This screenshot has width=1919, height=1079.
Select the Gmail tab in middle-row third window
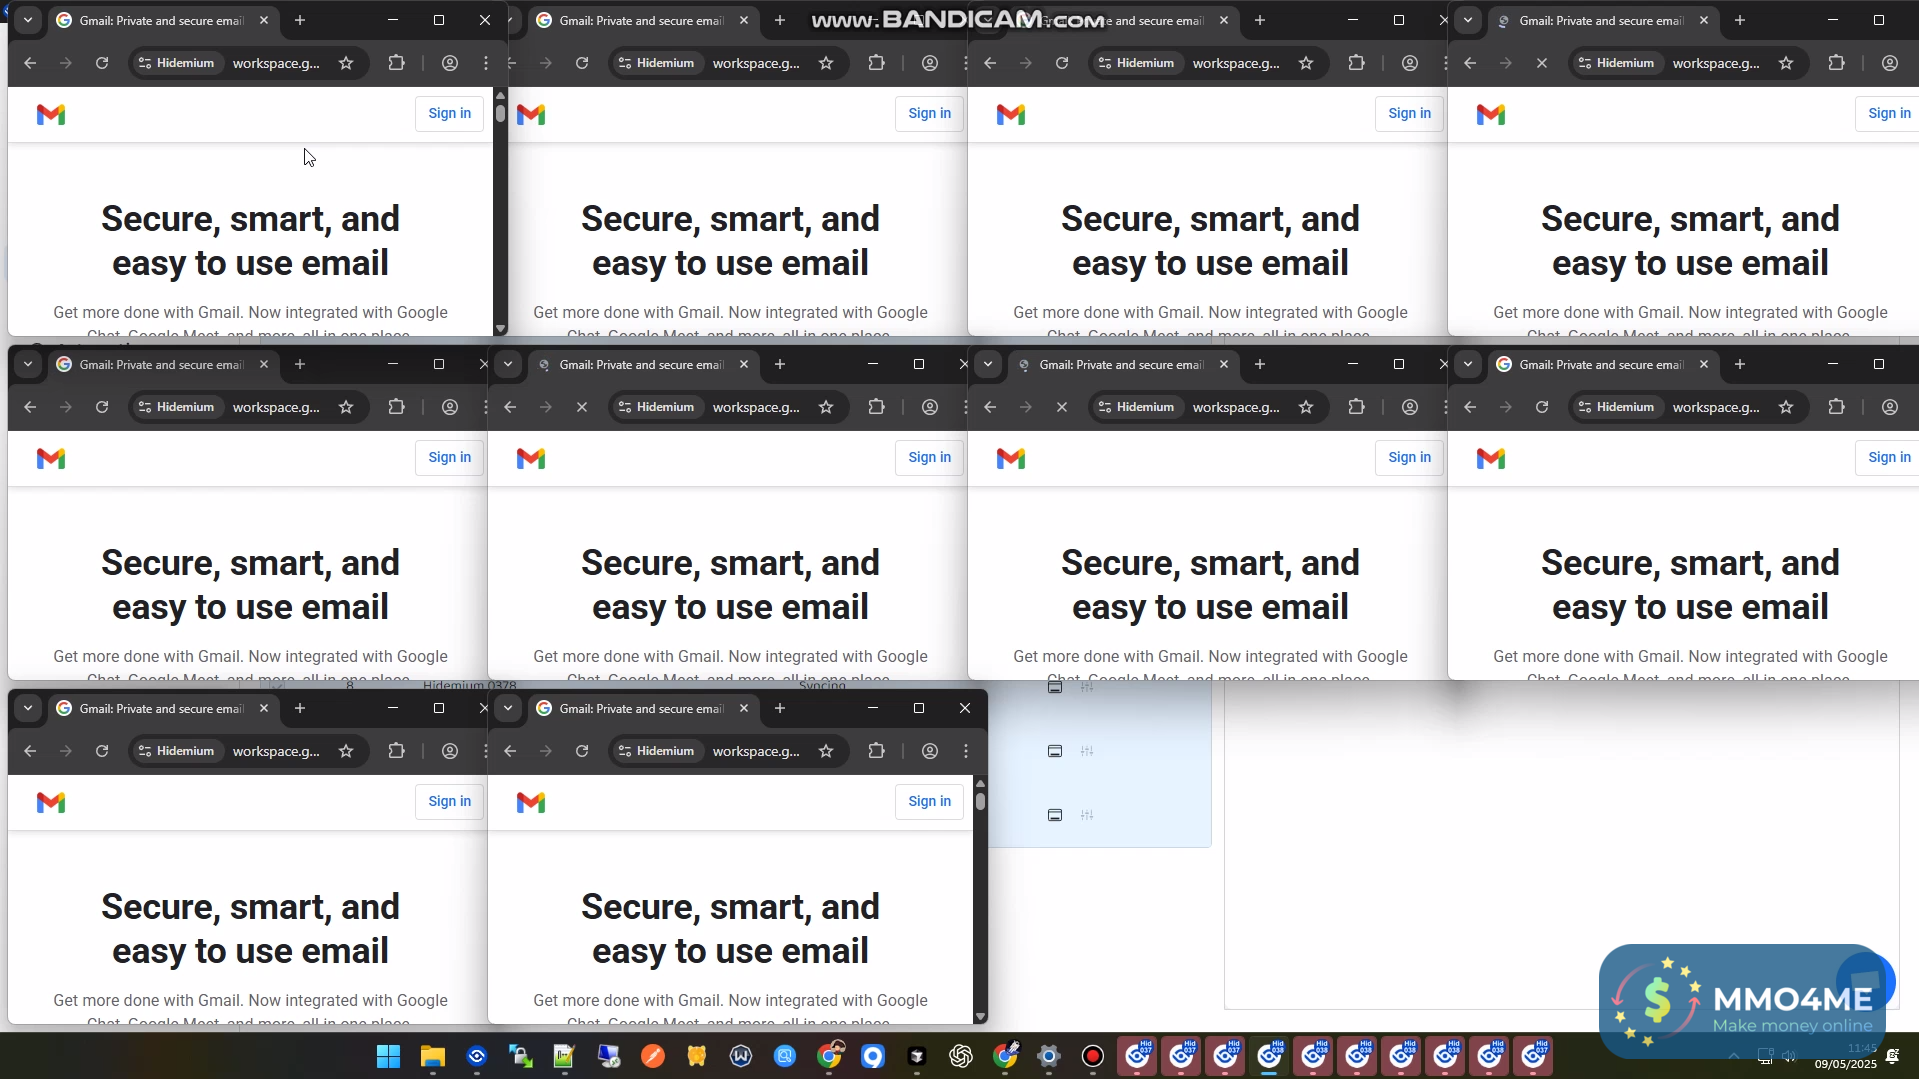(x=1122, y=364)
